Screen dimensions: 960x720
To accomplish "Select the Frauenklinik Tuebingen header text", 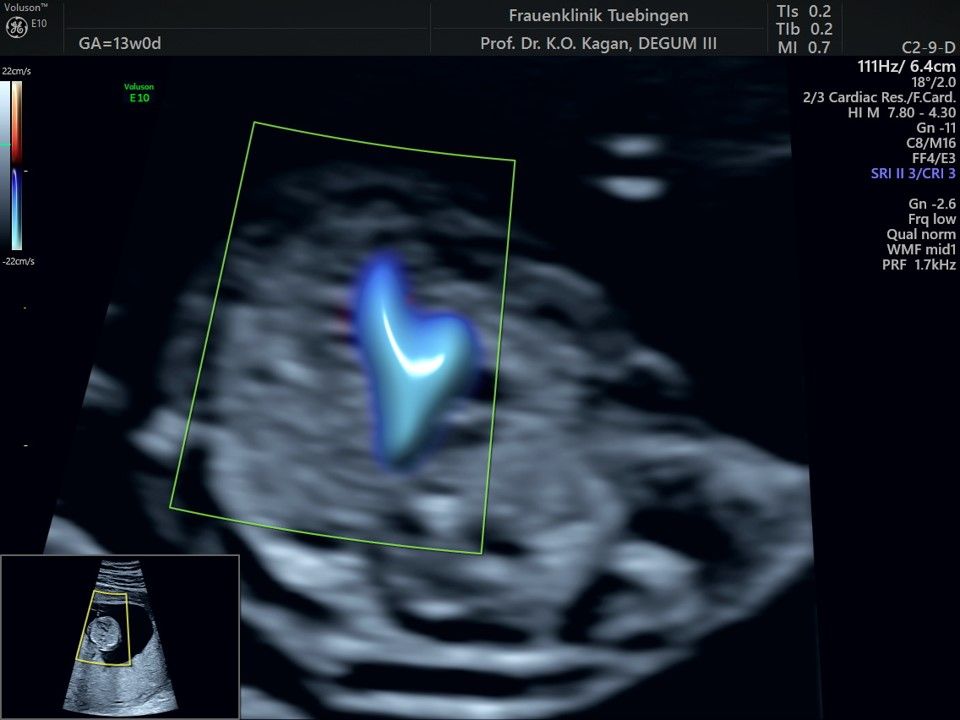I will click(598, 16).
